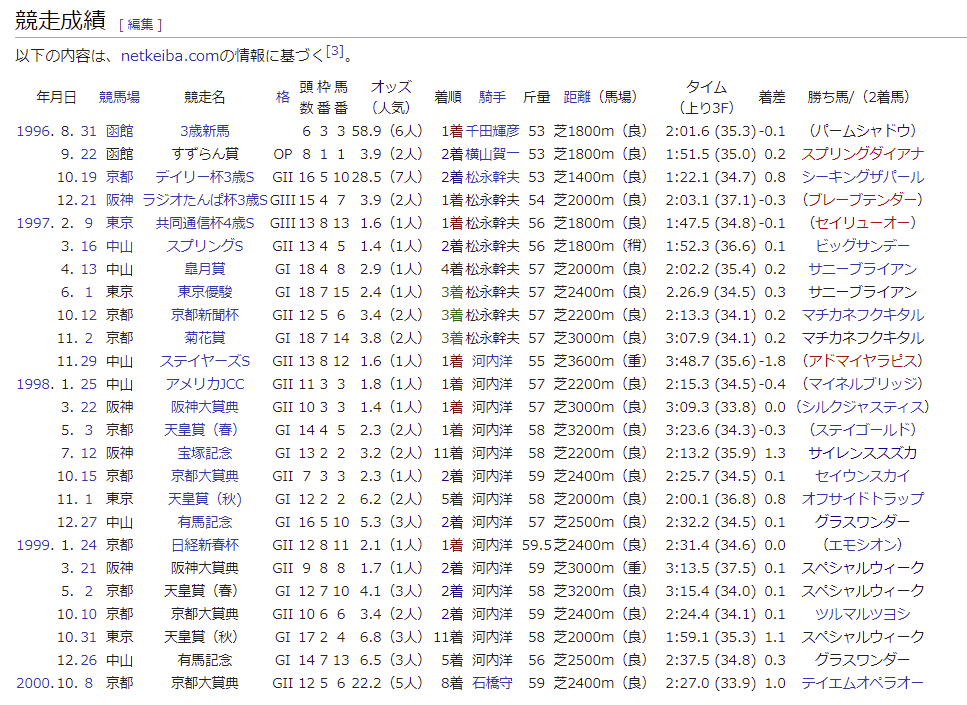The height and width of the screenshot is (705, 967).
Task: Open the 3歳新馬 race link
Action: point(204,131)
